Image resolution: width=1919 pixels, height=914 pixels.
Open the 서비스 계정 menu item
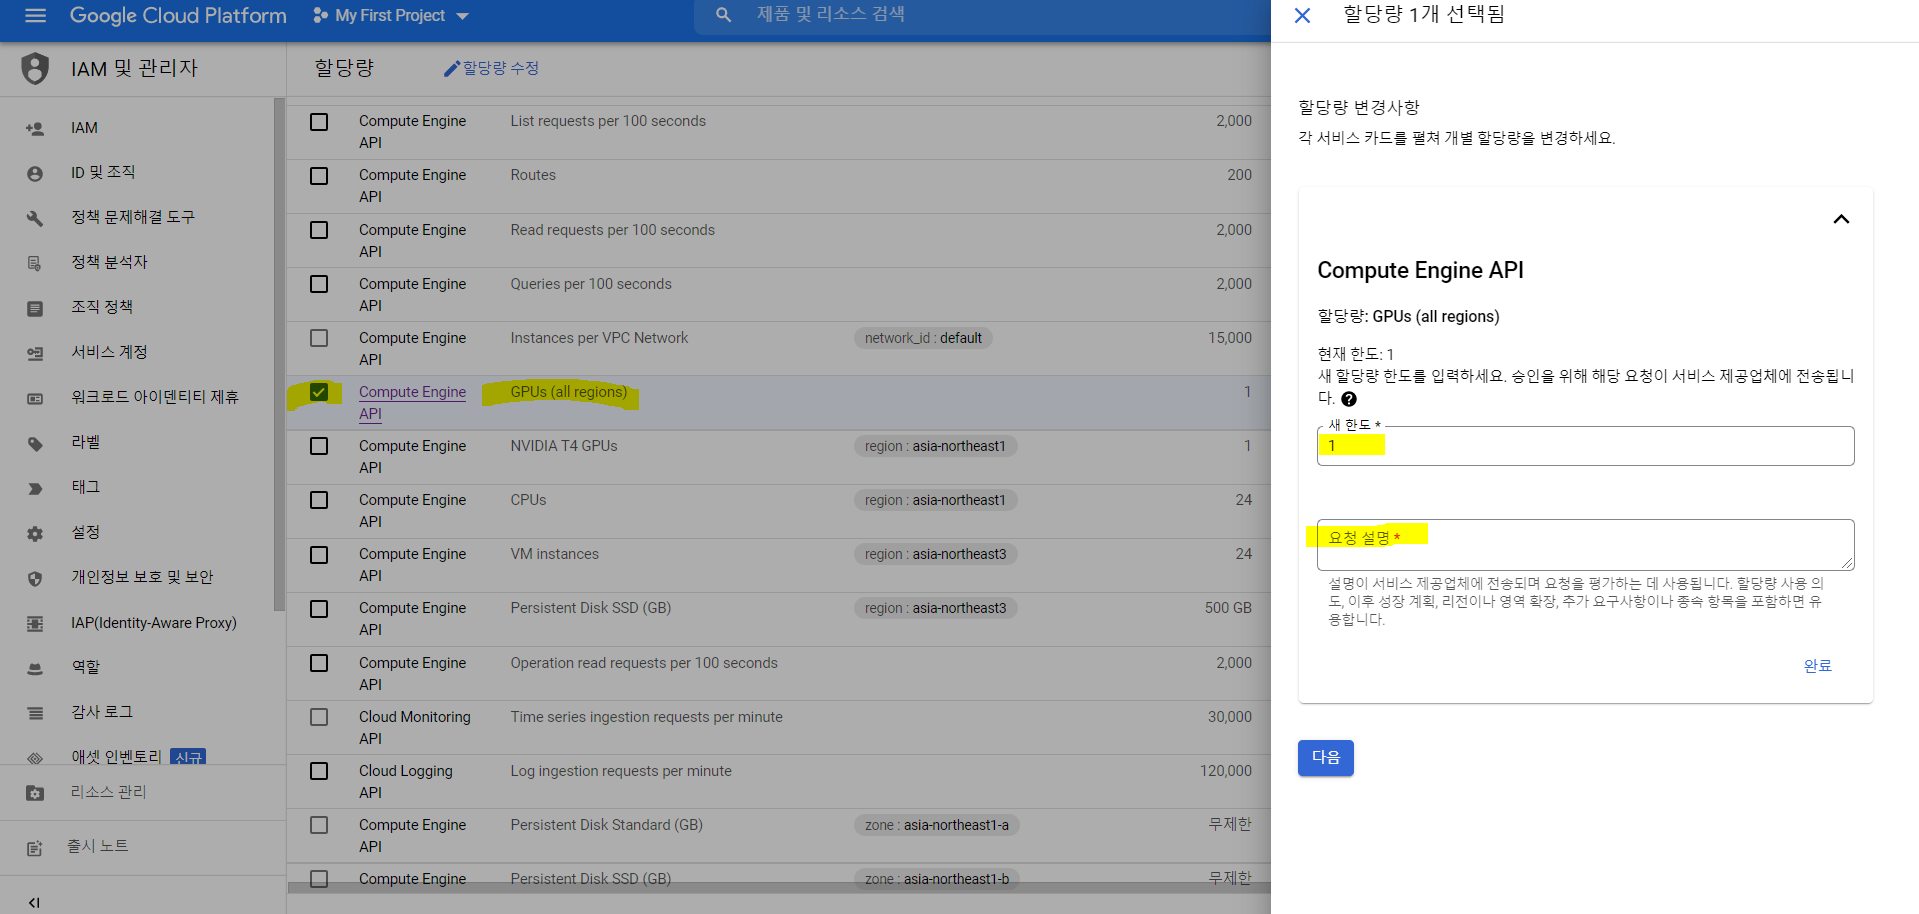[109, 352]
